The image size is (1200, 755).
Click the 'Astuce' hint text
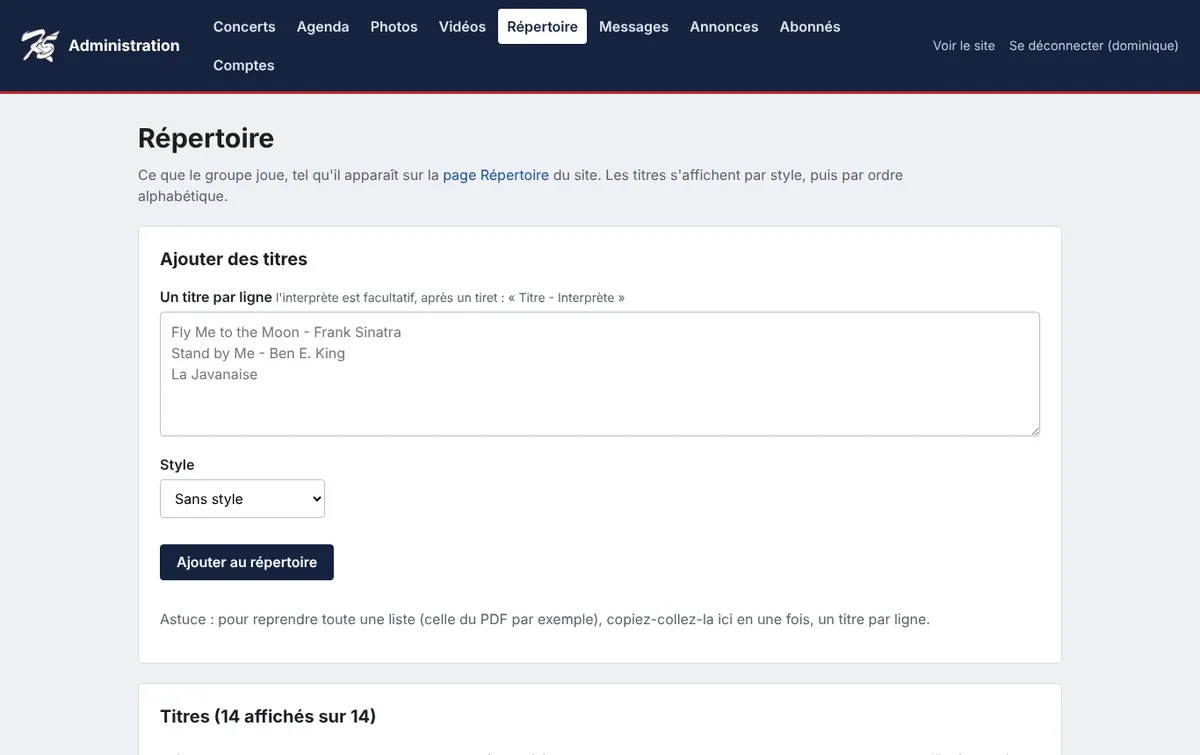pyautogui.click(x=545, y=619)
